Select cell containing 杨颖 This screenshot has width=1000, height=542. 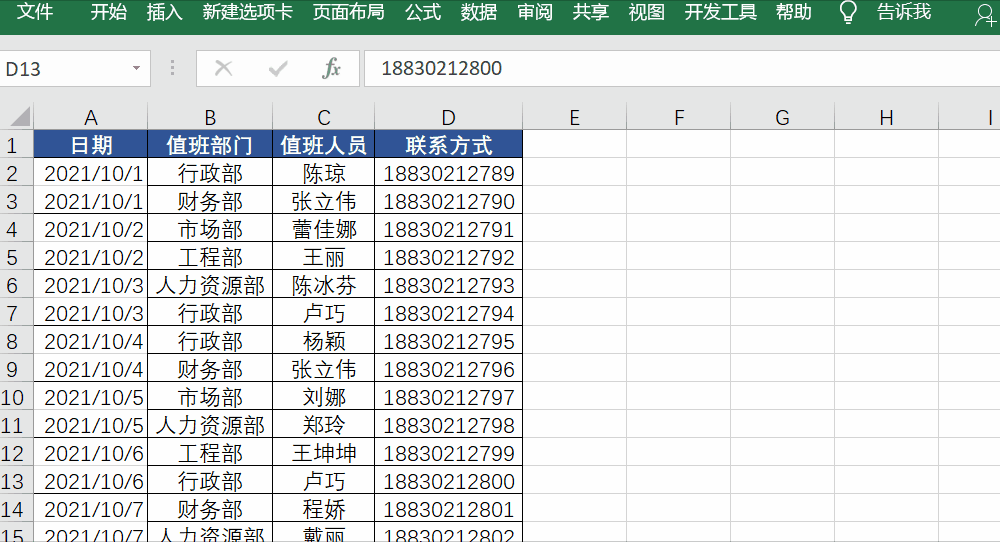323,341
